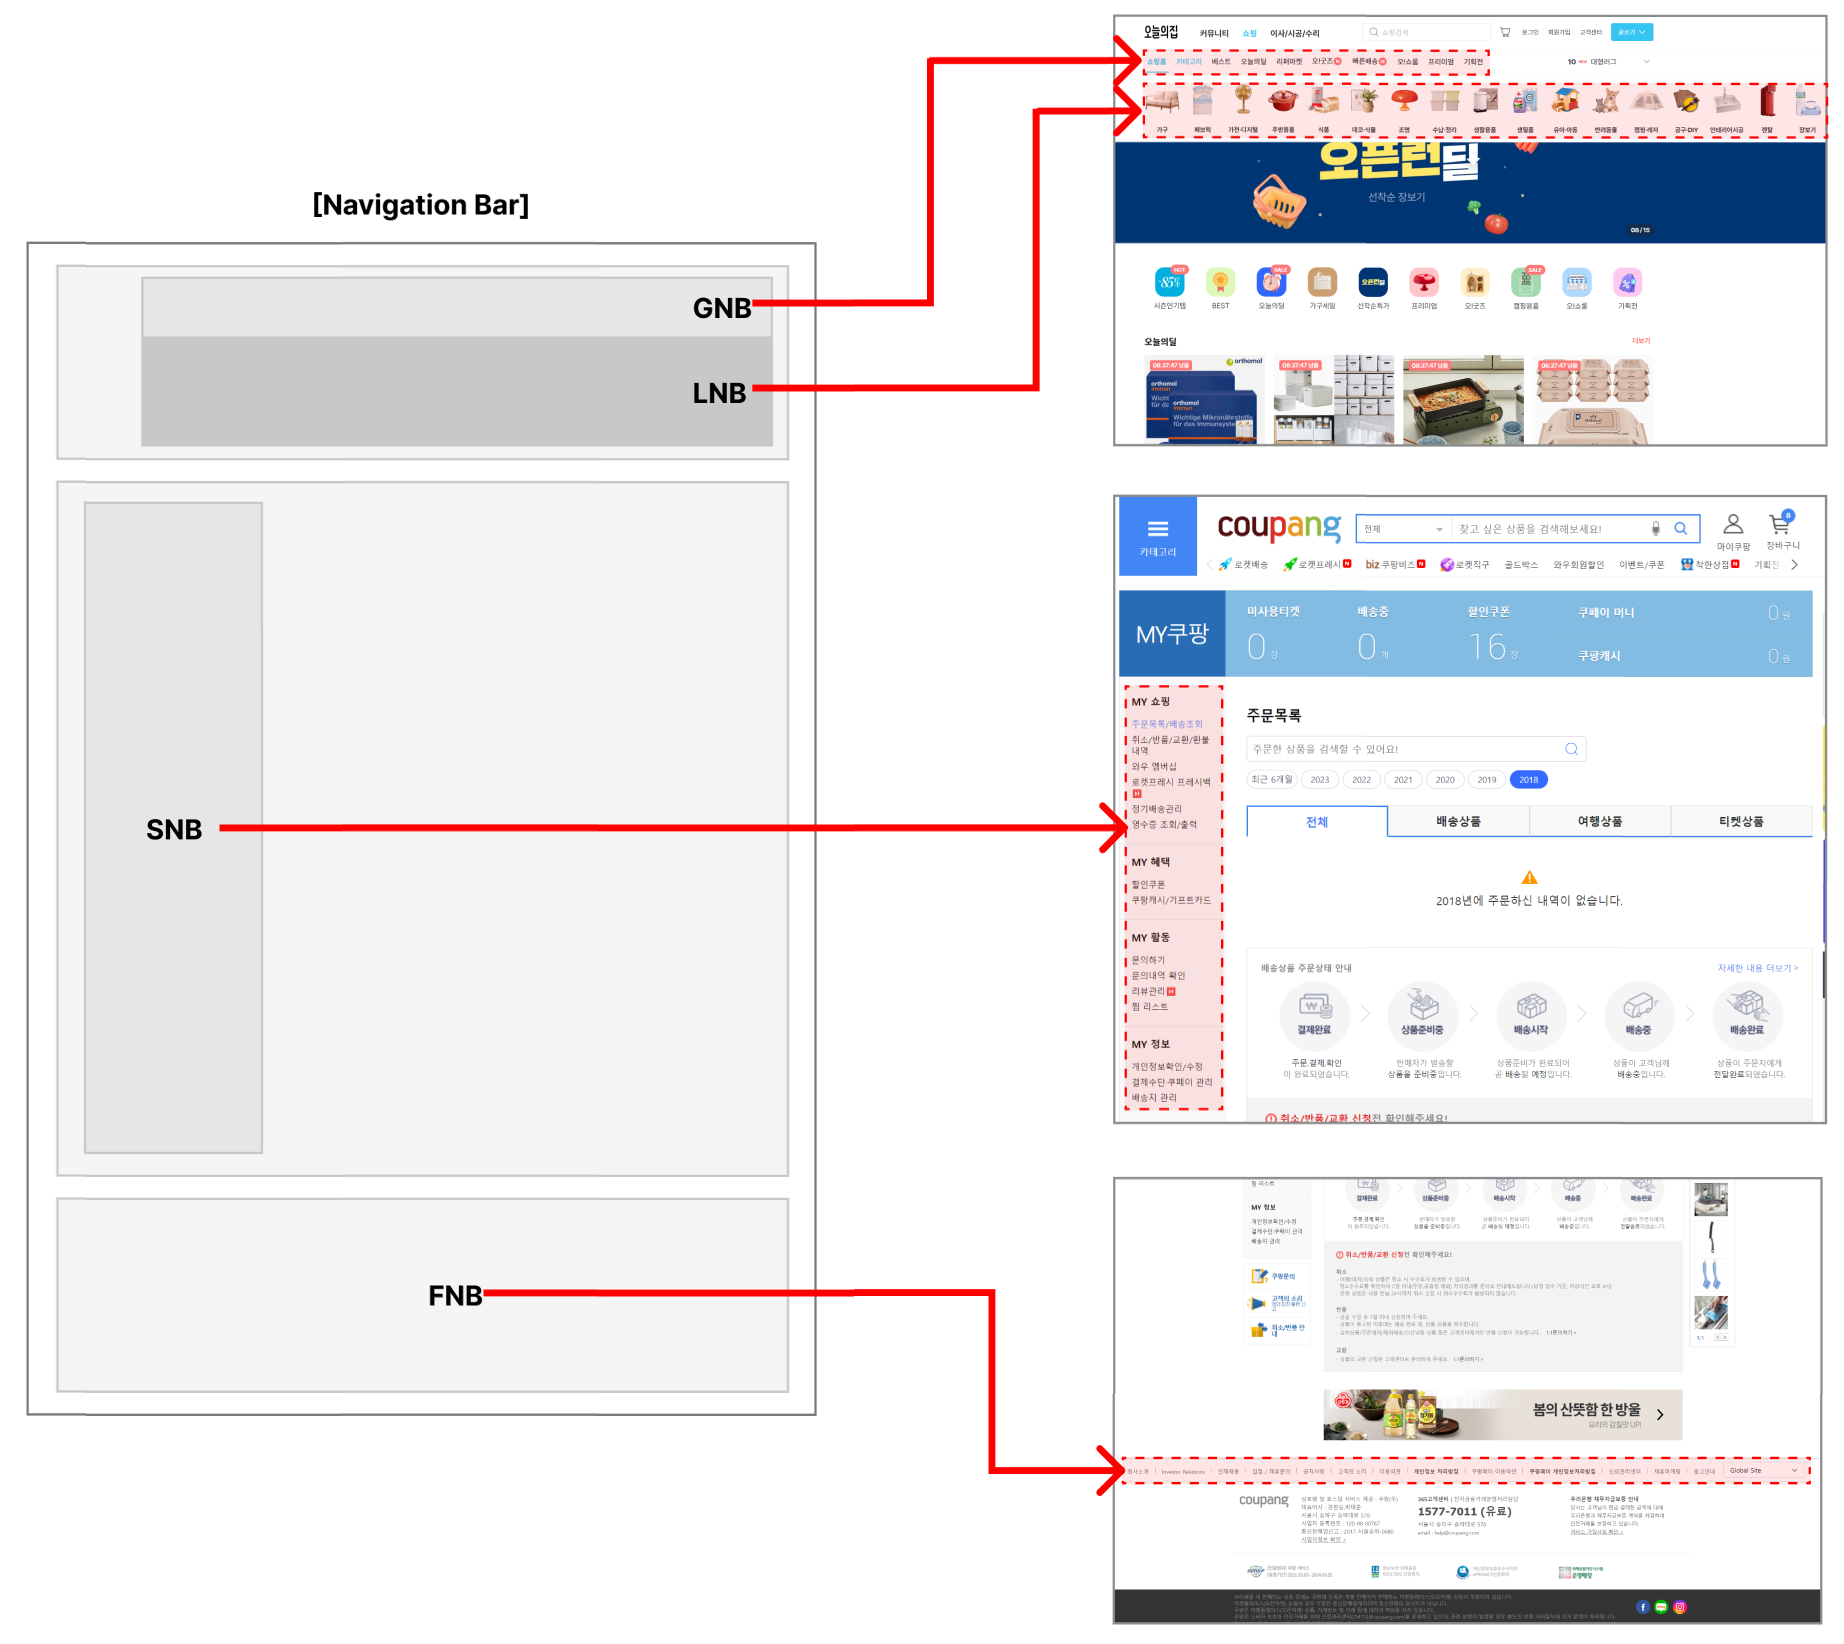Open Investor Relations footer link

pyautogui.click(x=1183, y=1471)
